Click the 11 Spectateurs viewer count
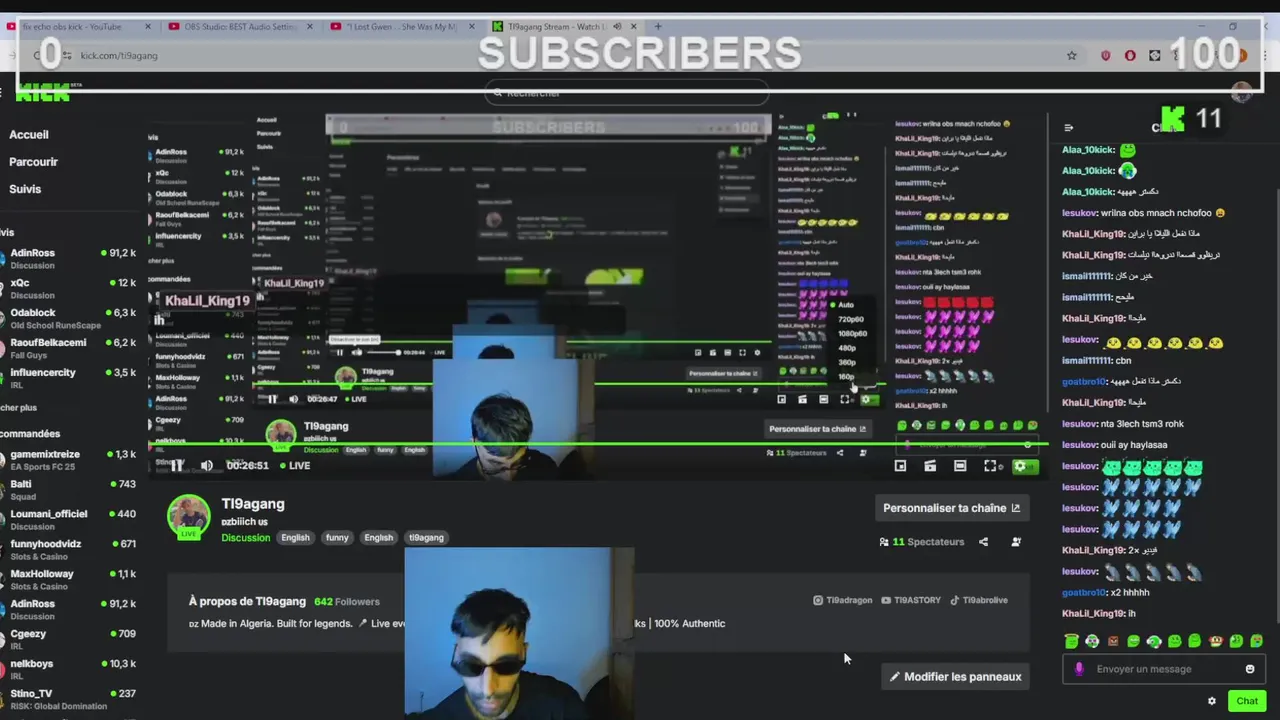The height and width of the screenshot is (720, 1280). pyautogui.click(x=922, y=542)
